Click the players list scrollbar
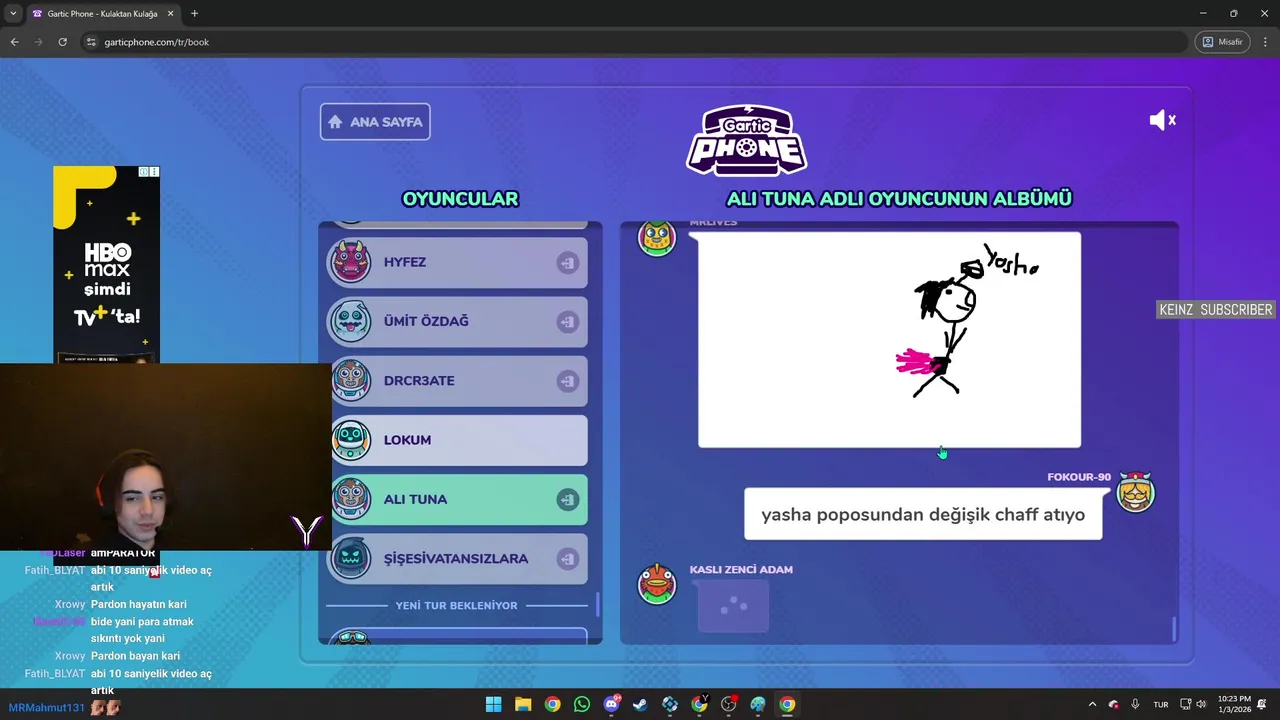This screenshot has width=1280, height=720. pos(599,605)
